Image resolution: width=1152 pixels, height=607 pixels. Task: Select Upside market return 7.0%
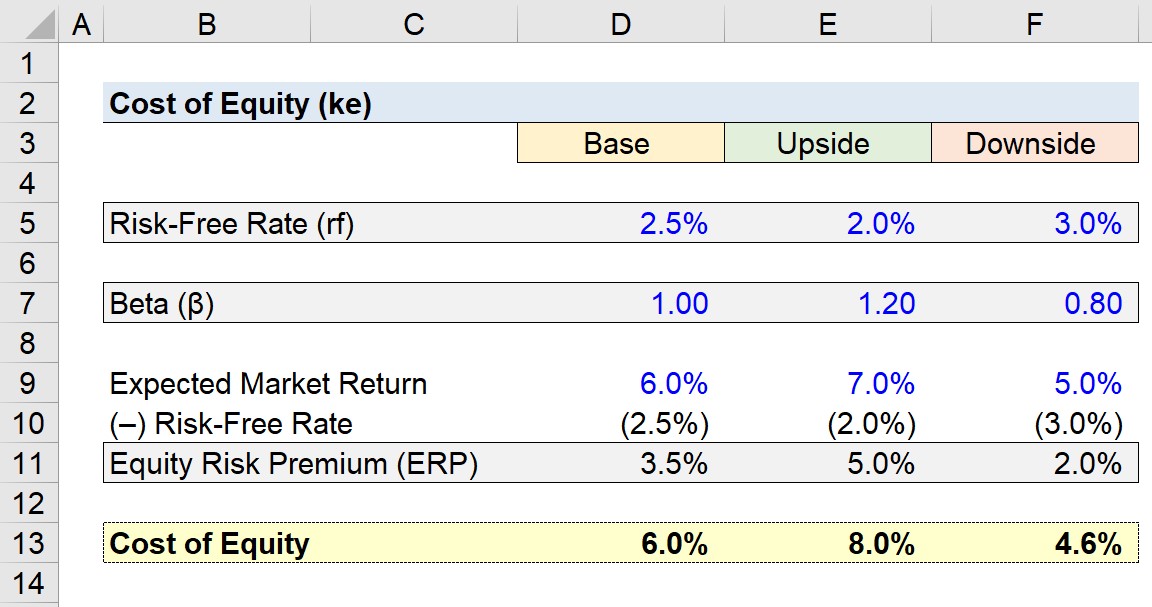[x=828, y=383]
